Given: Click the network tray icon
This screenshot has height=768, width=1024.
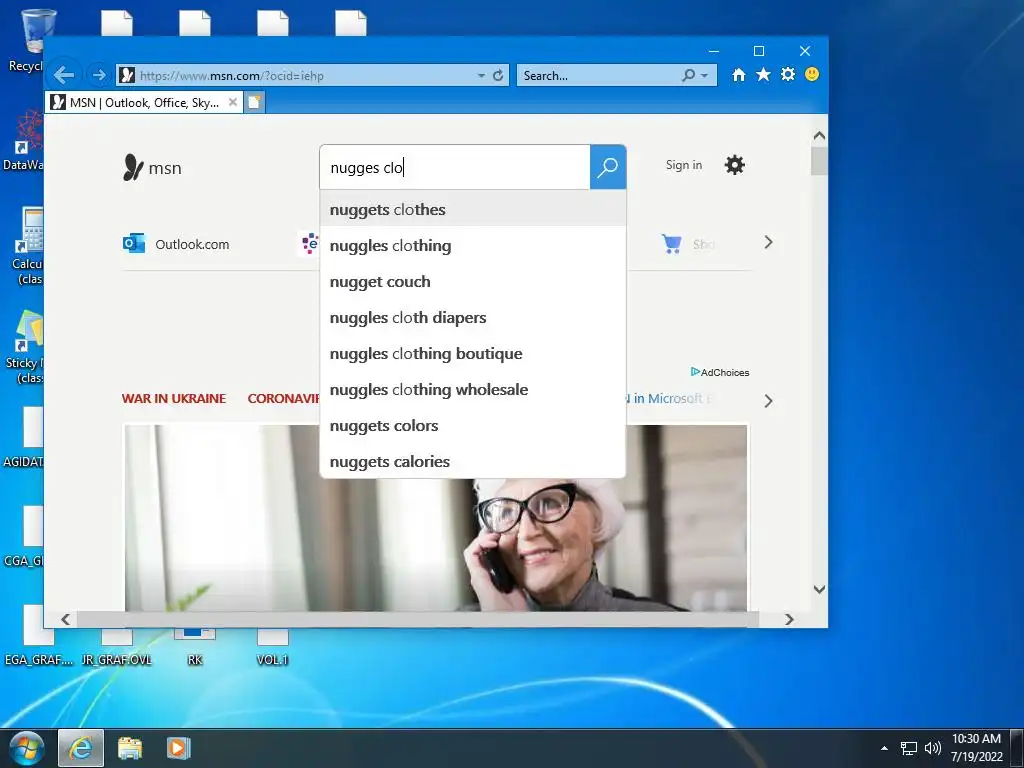Looking at the screenshot, I should click(x=908, y=748).
